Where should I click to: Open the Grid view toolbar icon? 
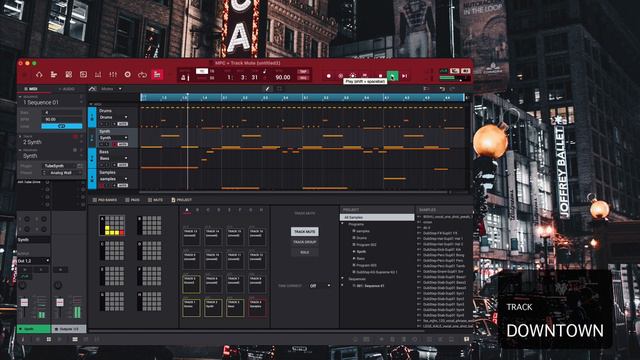click(x=69, y=75)
